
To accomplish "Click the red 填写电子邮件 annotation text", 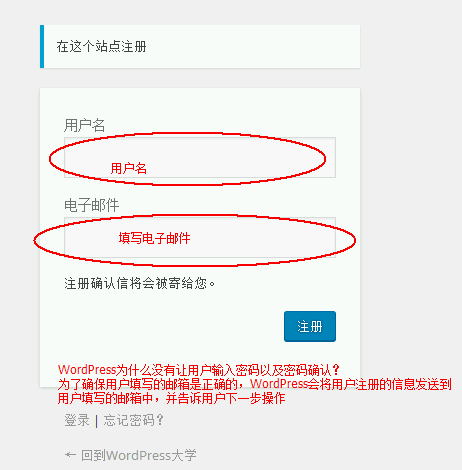I will tap(154, 238).
